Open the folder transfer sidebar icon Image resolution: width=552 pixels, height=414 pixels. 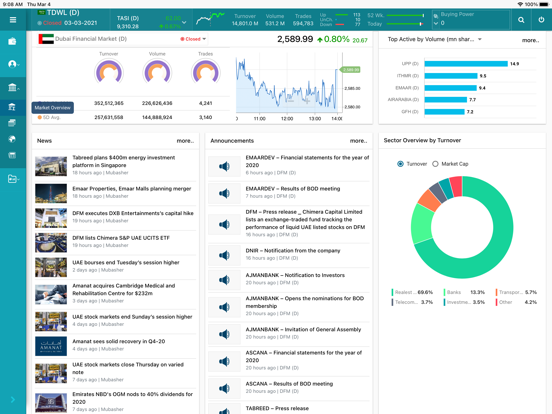(12, 179)
